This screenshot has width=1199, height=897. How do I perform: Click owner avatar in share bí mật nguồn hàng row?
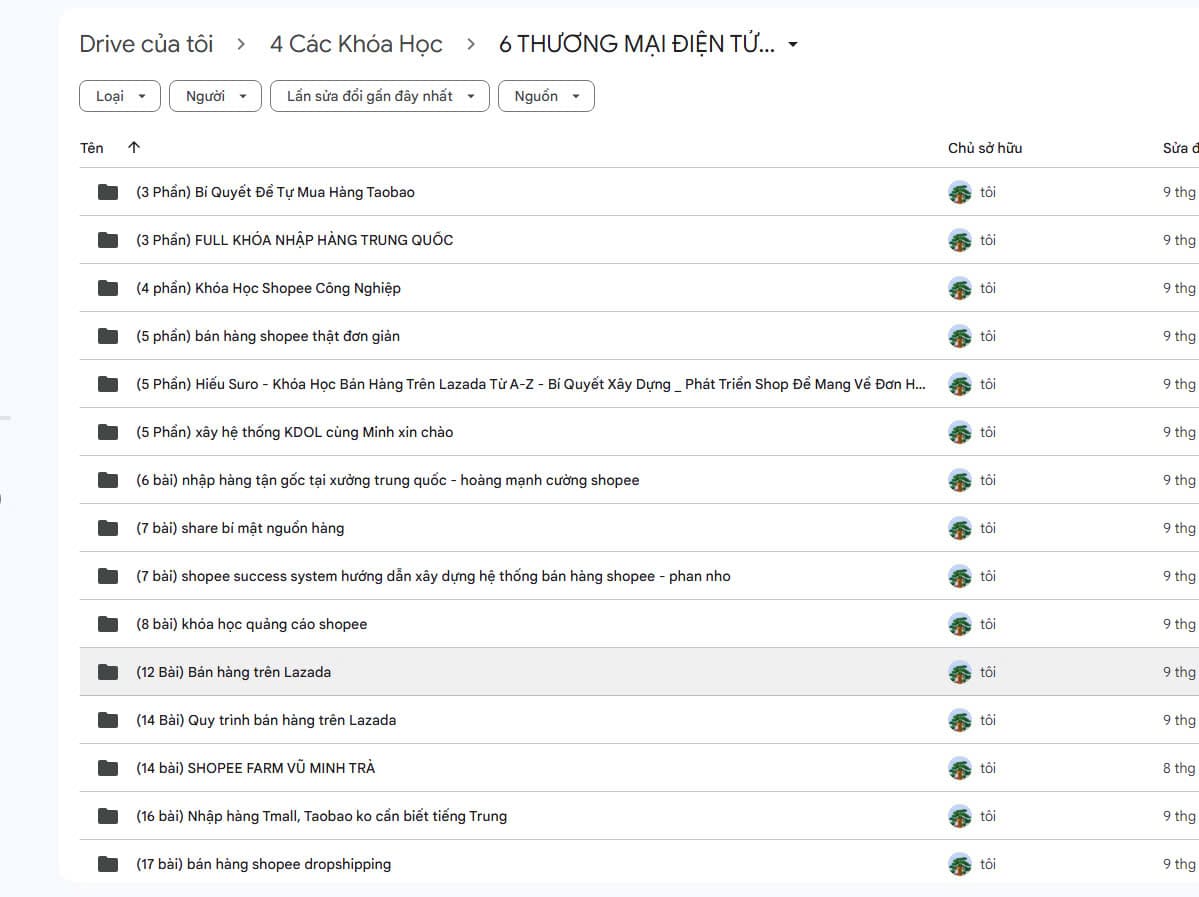point(960,529)
